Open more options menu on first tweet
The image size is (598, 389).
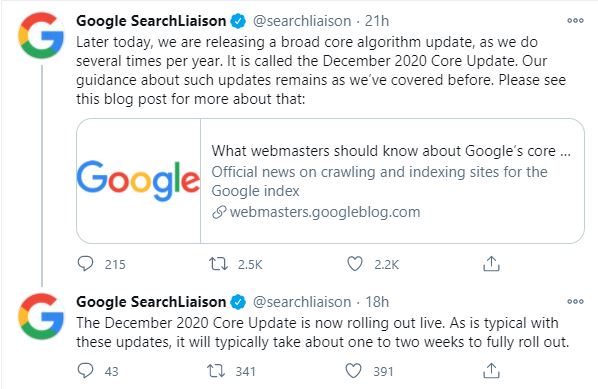[x=575, y=21]
